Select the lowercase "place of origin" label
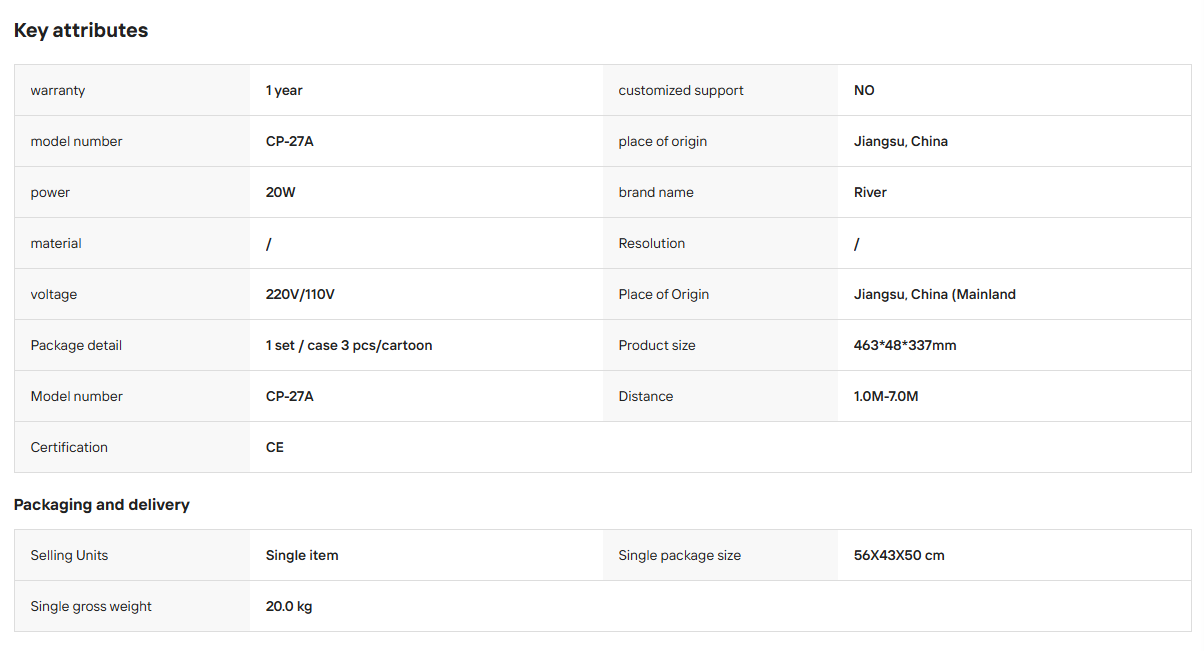This screenshot has width=1204, height=651. tap(663, 142)
